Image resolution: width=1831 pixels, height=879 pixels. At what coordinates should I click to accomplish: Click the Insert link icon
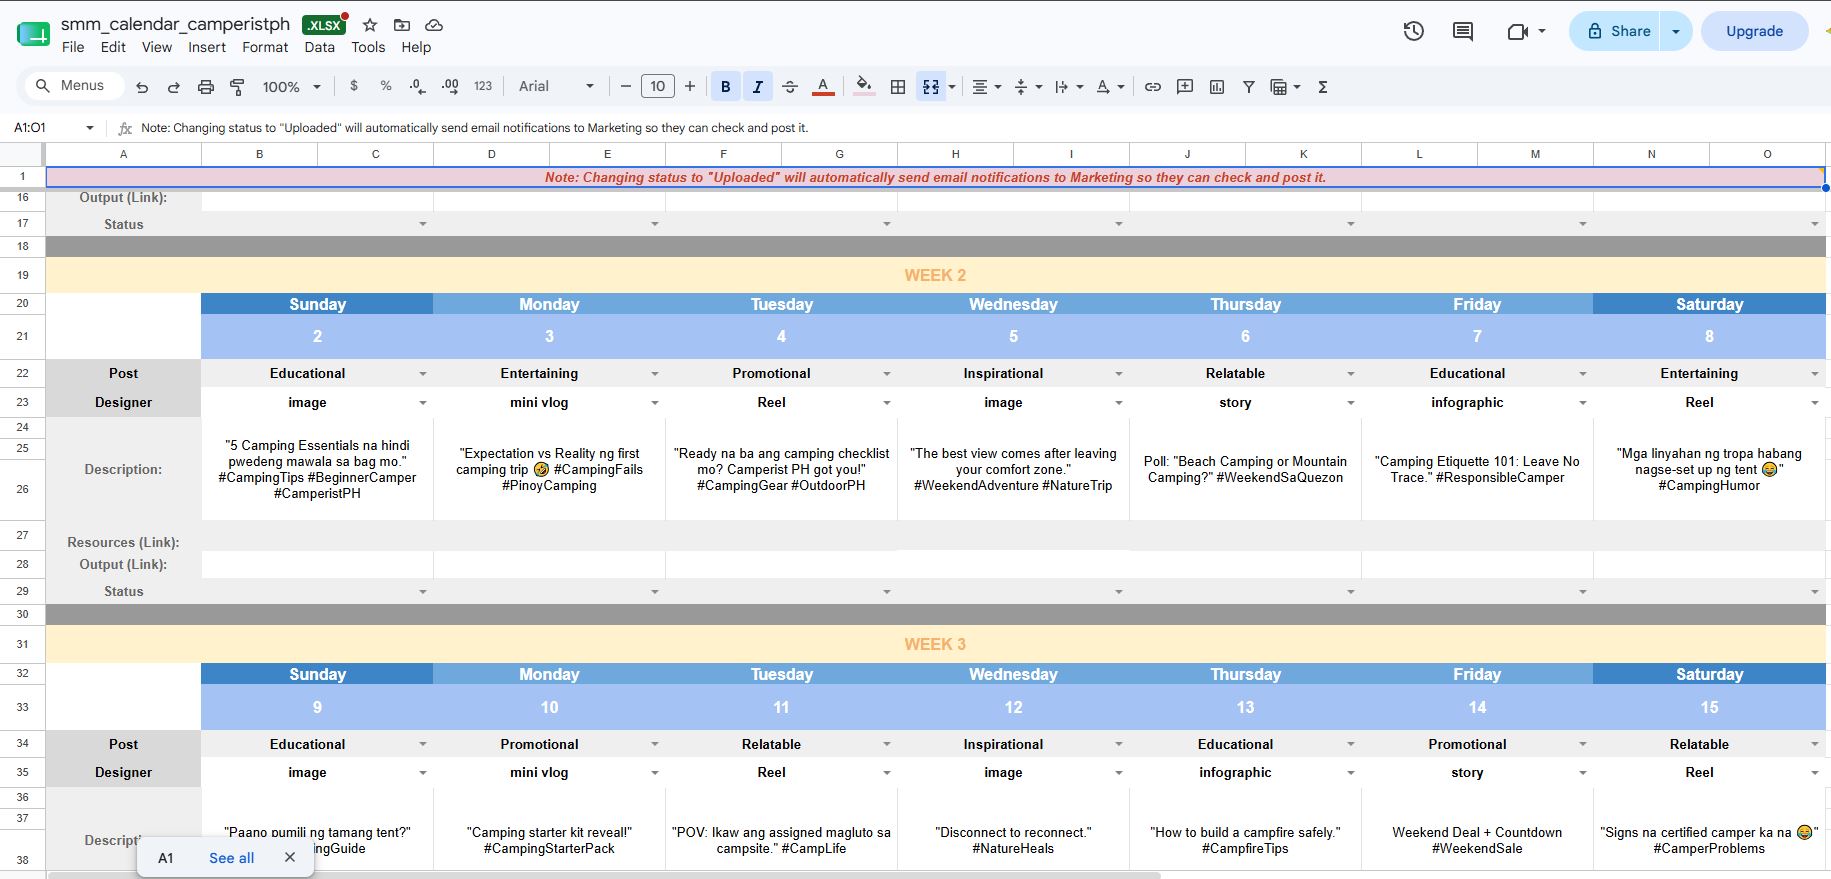tap(1153, 87)
